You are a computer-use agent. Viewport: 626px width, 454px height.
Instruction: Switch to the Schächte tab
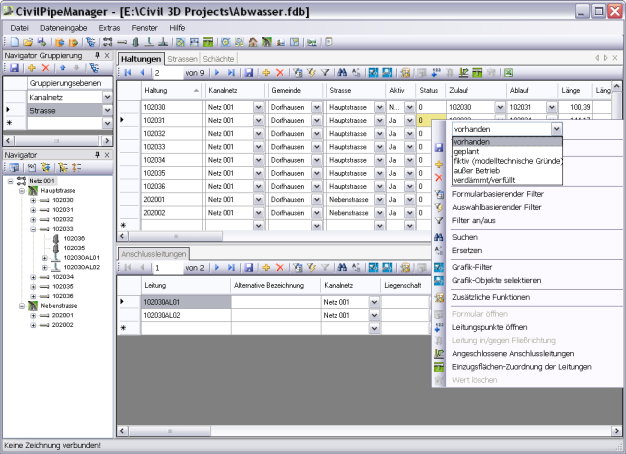click(218, 59)
